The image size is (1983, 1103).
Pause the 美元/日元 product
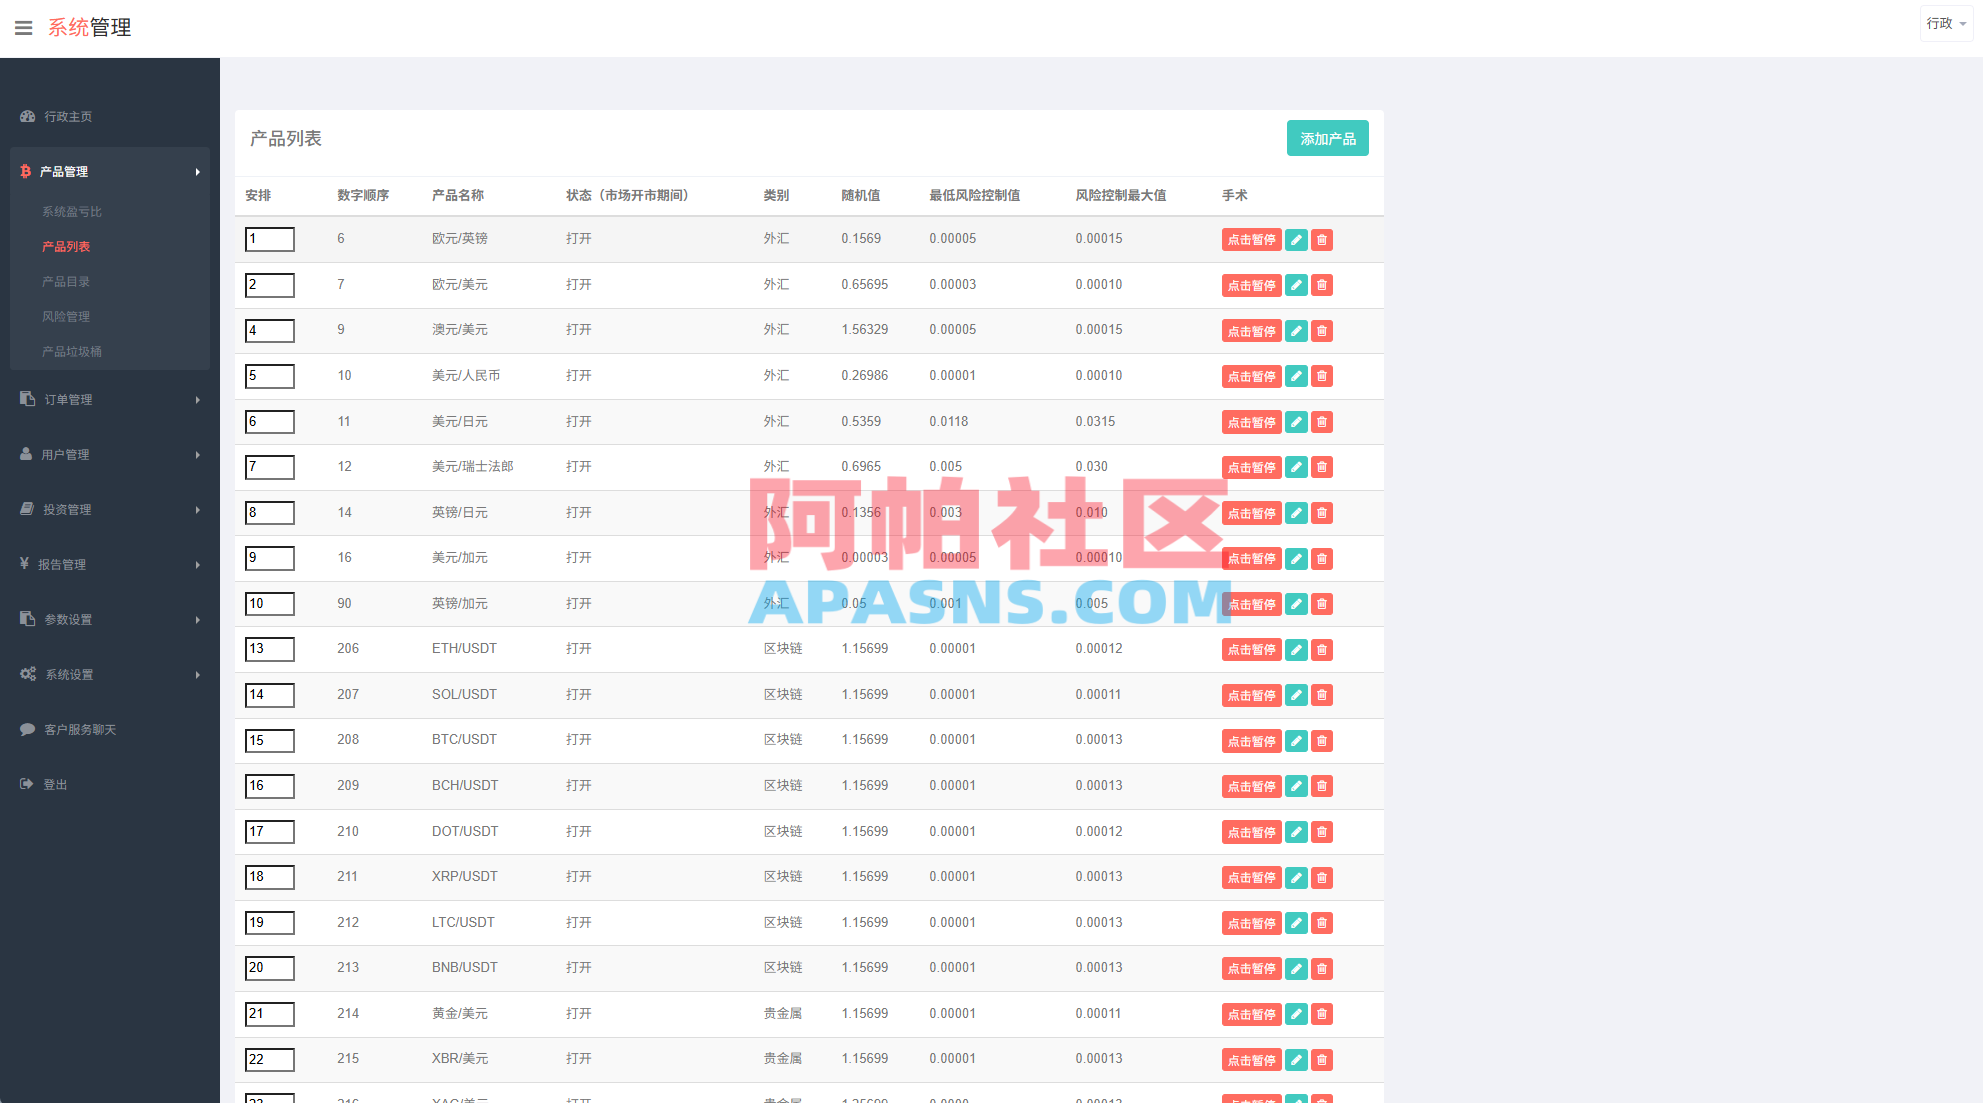pos(1250,421)
